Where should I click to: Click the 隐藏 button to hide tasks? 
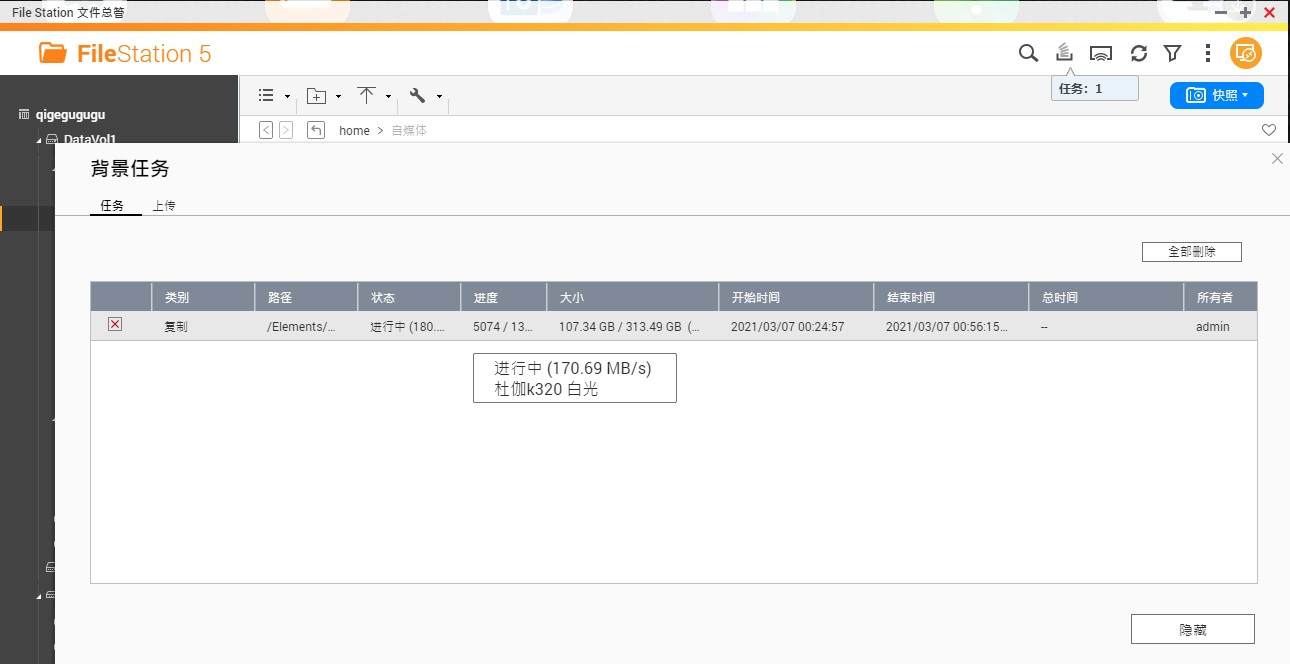click(x=1192, y=628)
